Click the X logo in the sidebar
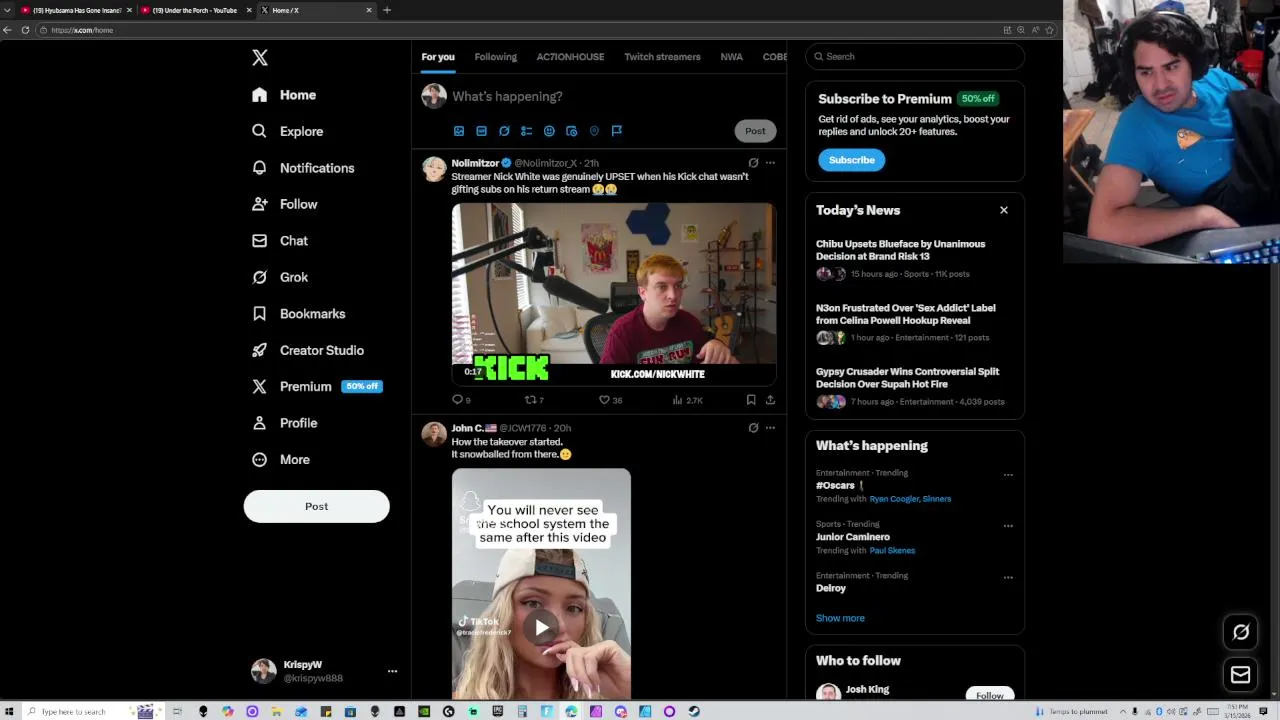 click(260, 58)
